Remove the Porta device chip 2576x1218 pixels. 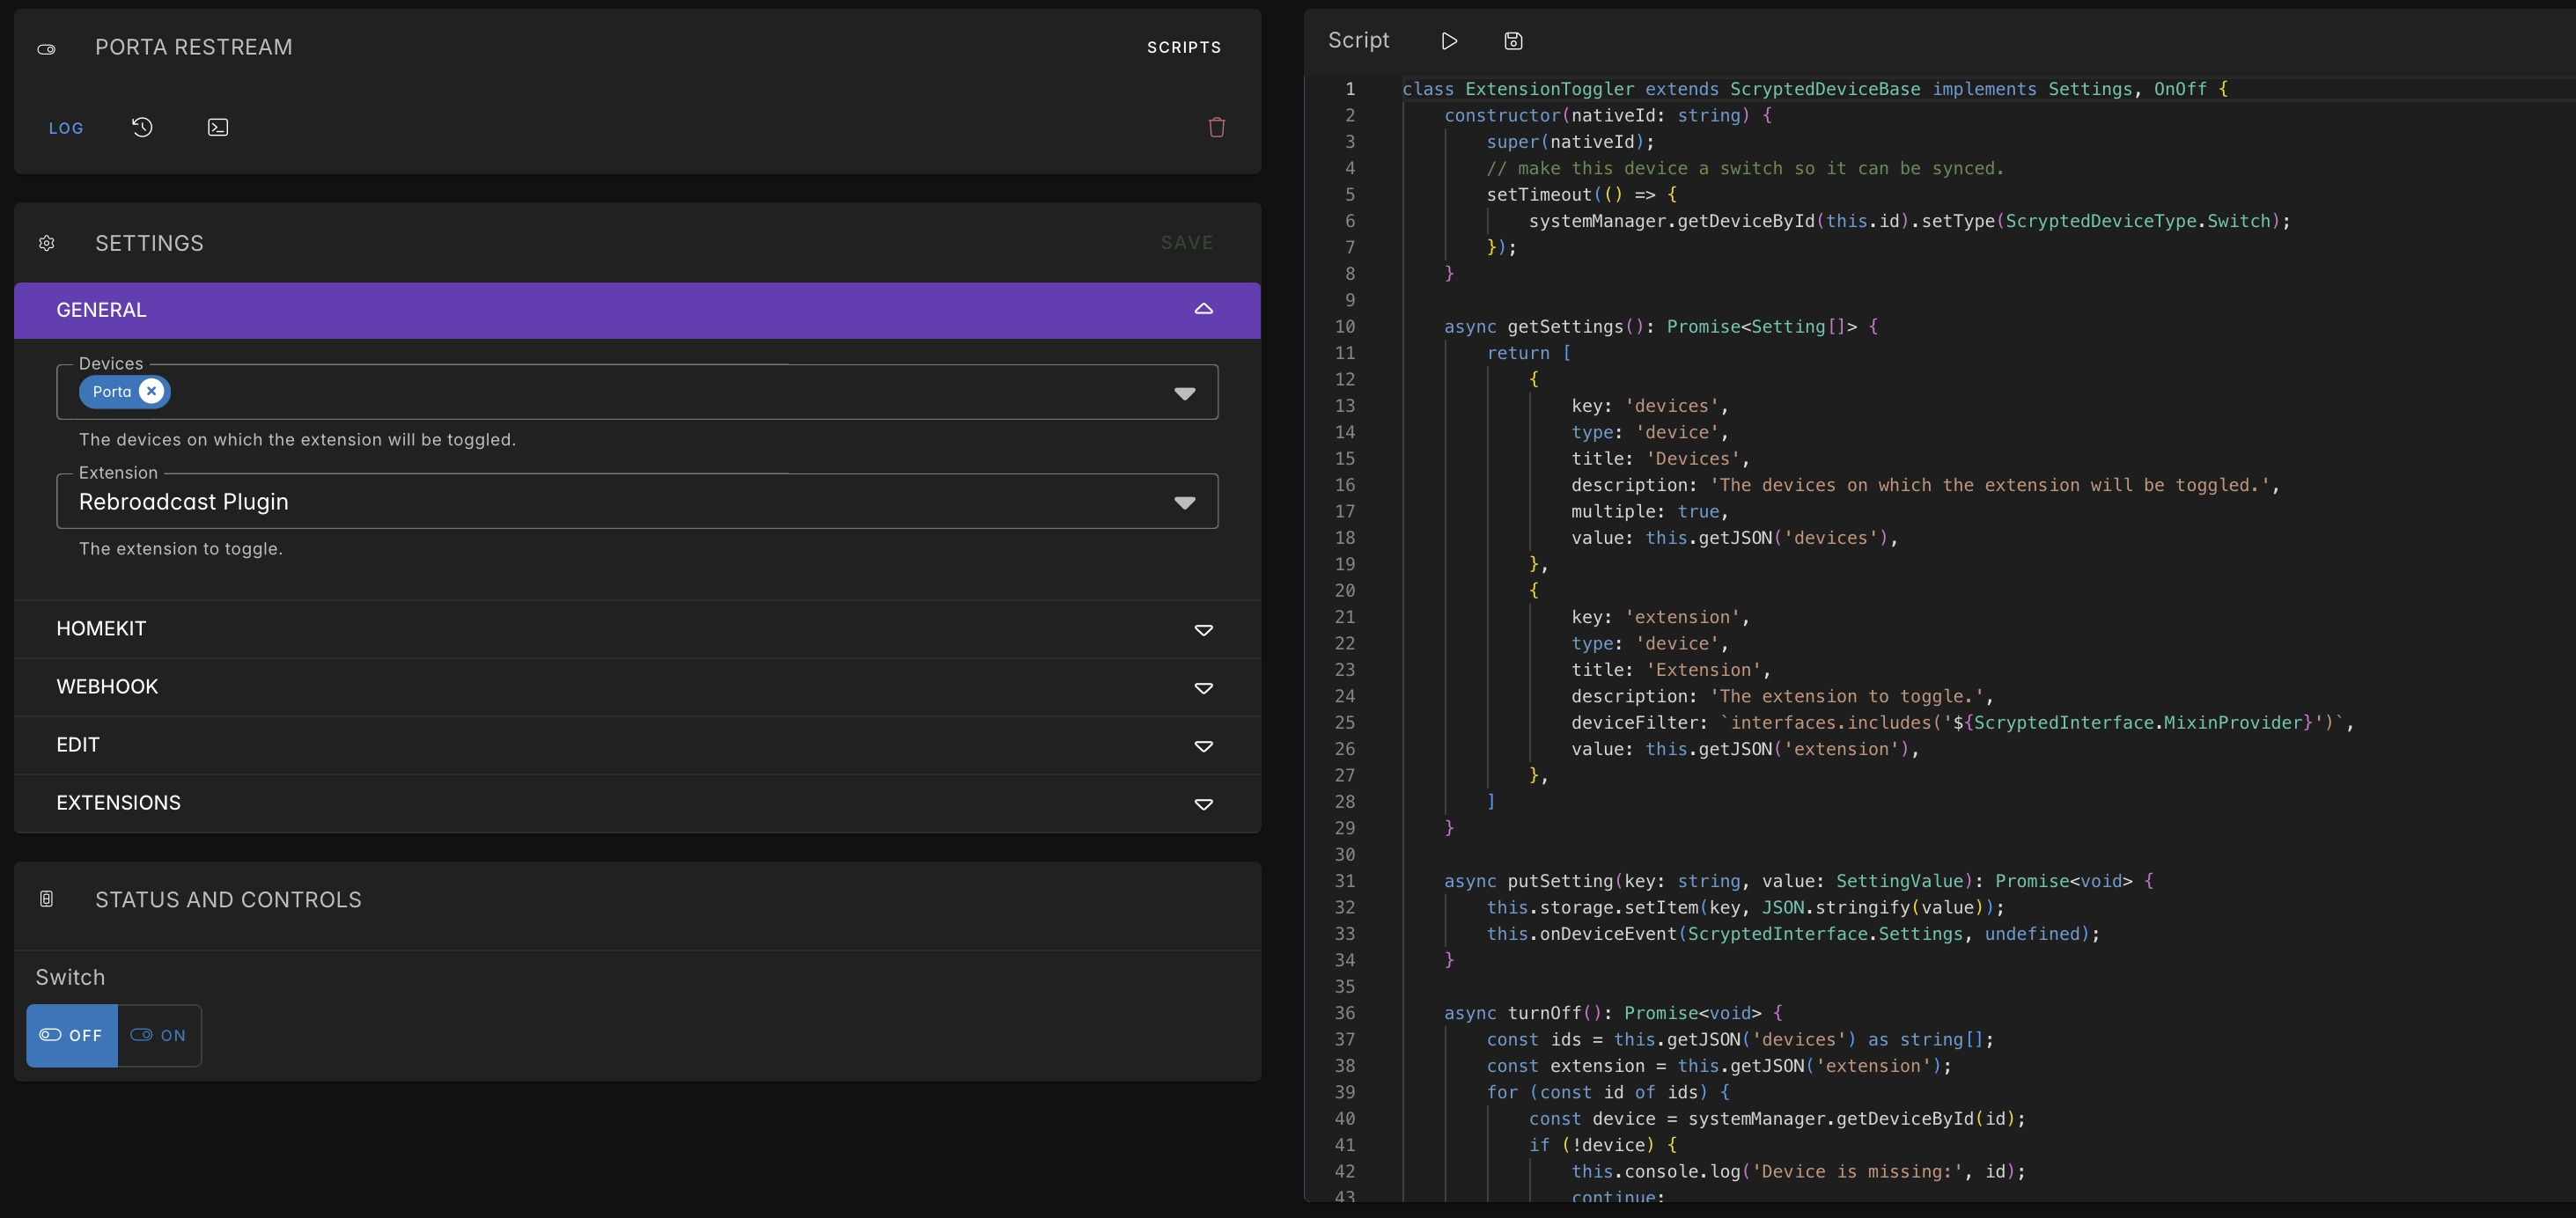(152, 391)
